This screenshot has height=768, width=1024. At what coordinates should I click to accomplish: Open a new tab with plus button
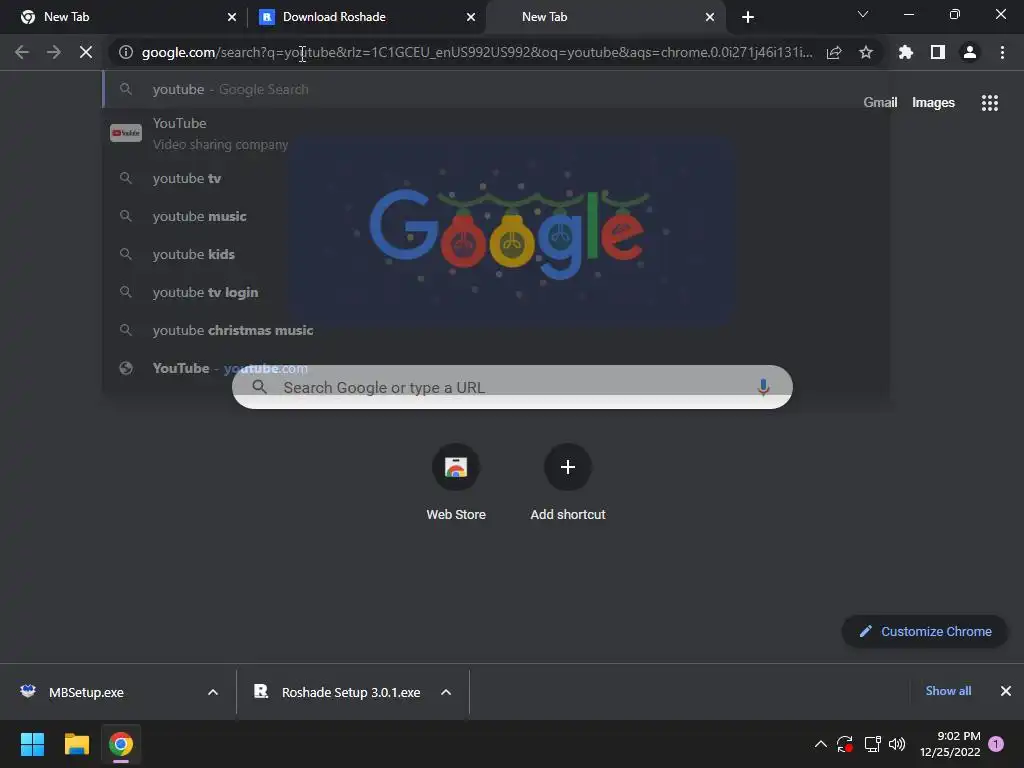click(x=748, y=17)
